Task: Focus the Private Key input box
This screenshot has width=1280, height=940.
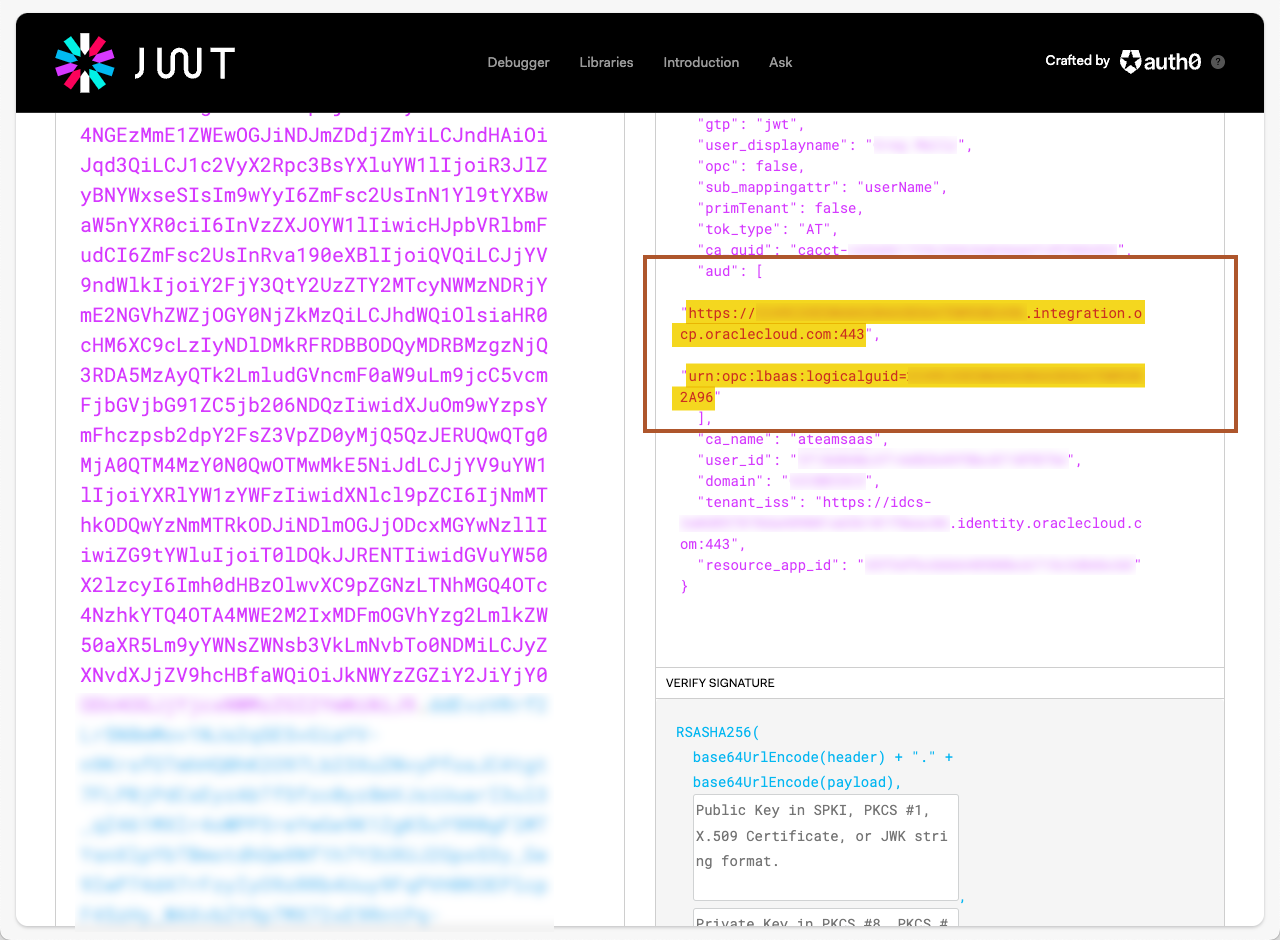Action: point(825,922)
